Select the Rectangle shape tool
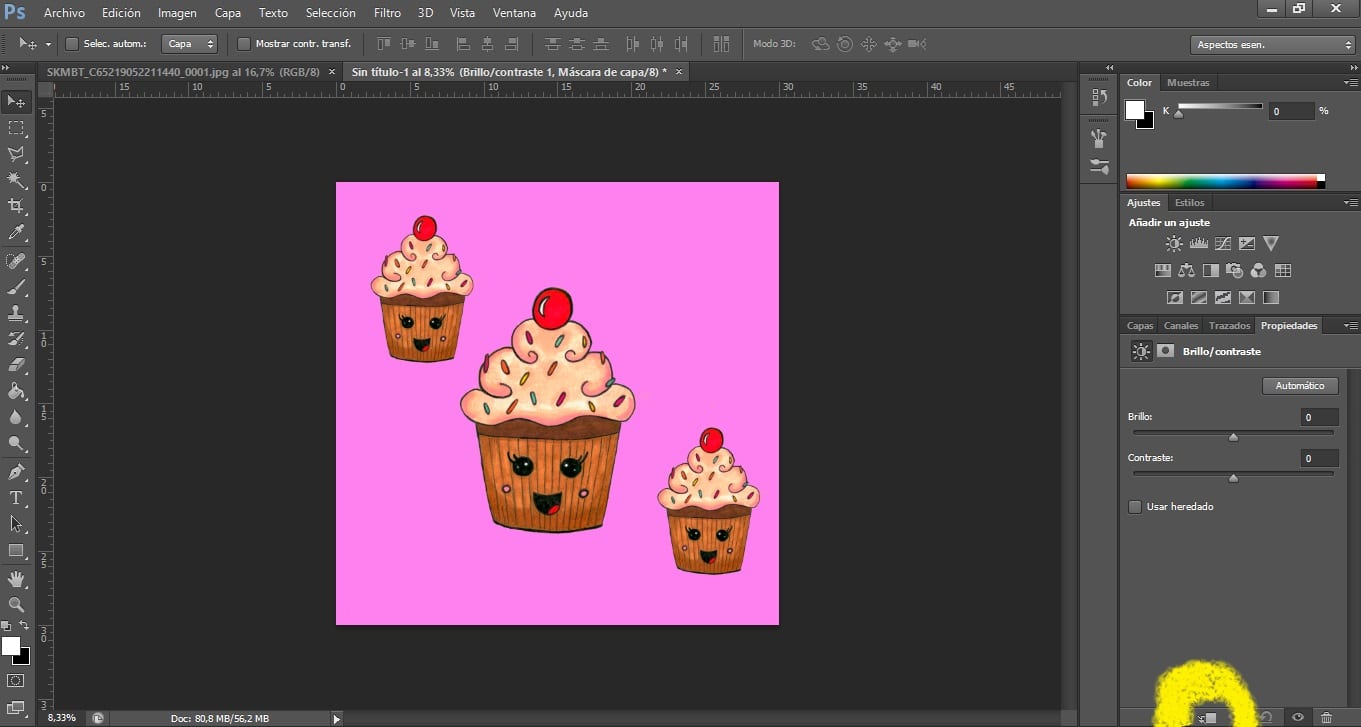The image size is (1361, 727). coord(16,550)
